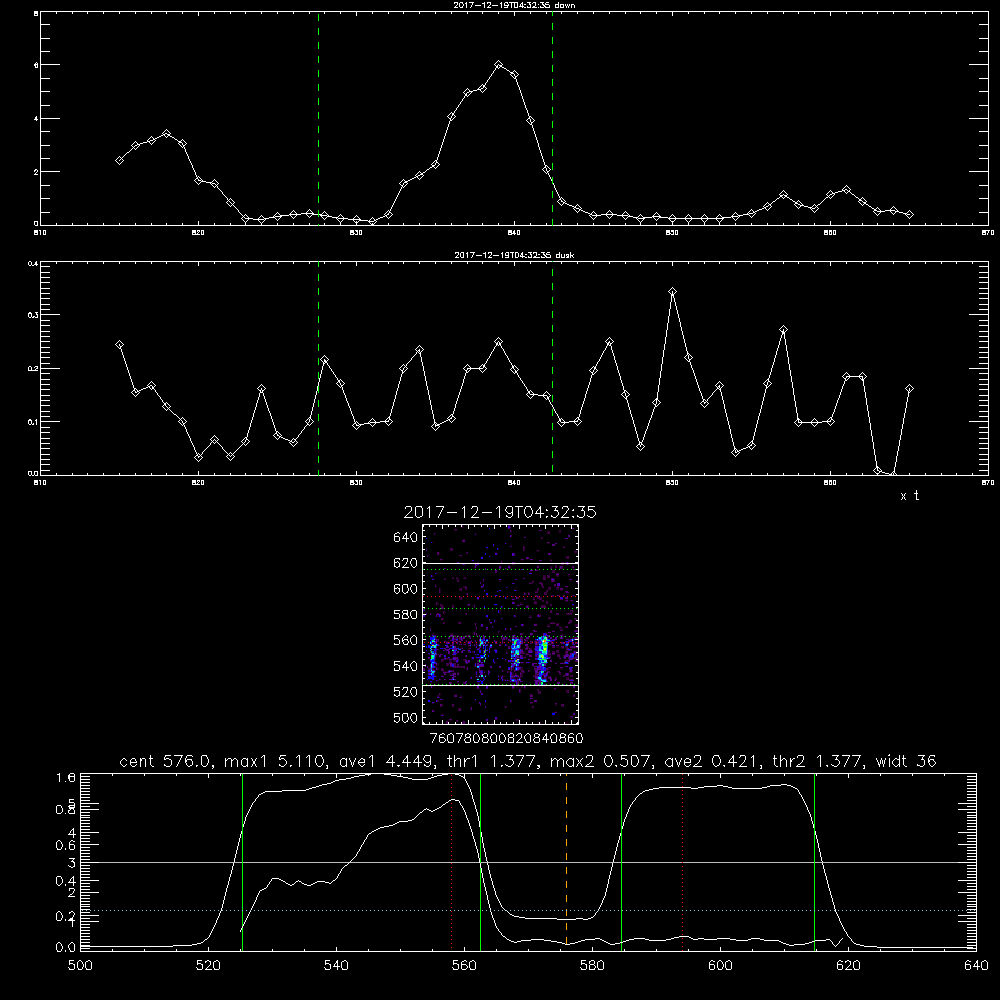
Task: Select the first data point of the dawn curve
Action: tap(119, 160)
